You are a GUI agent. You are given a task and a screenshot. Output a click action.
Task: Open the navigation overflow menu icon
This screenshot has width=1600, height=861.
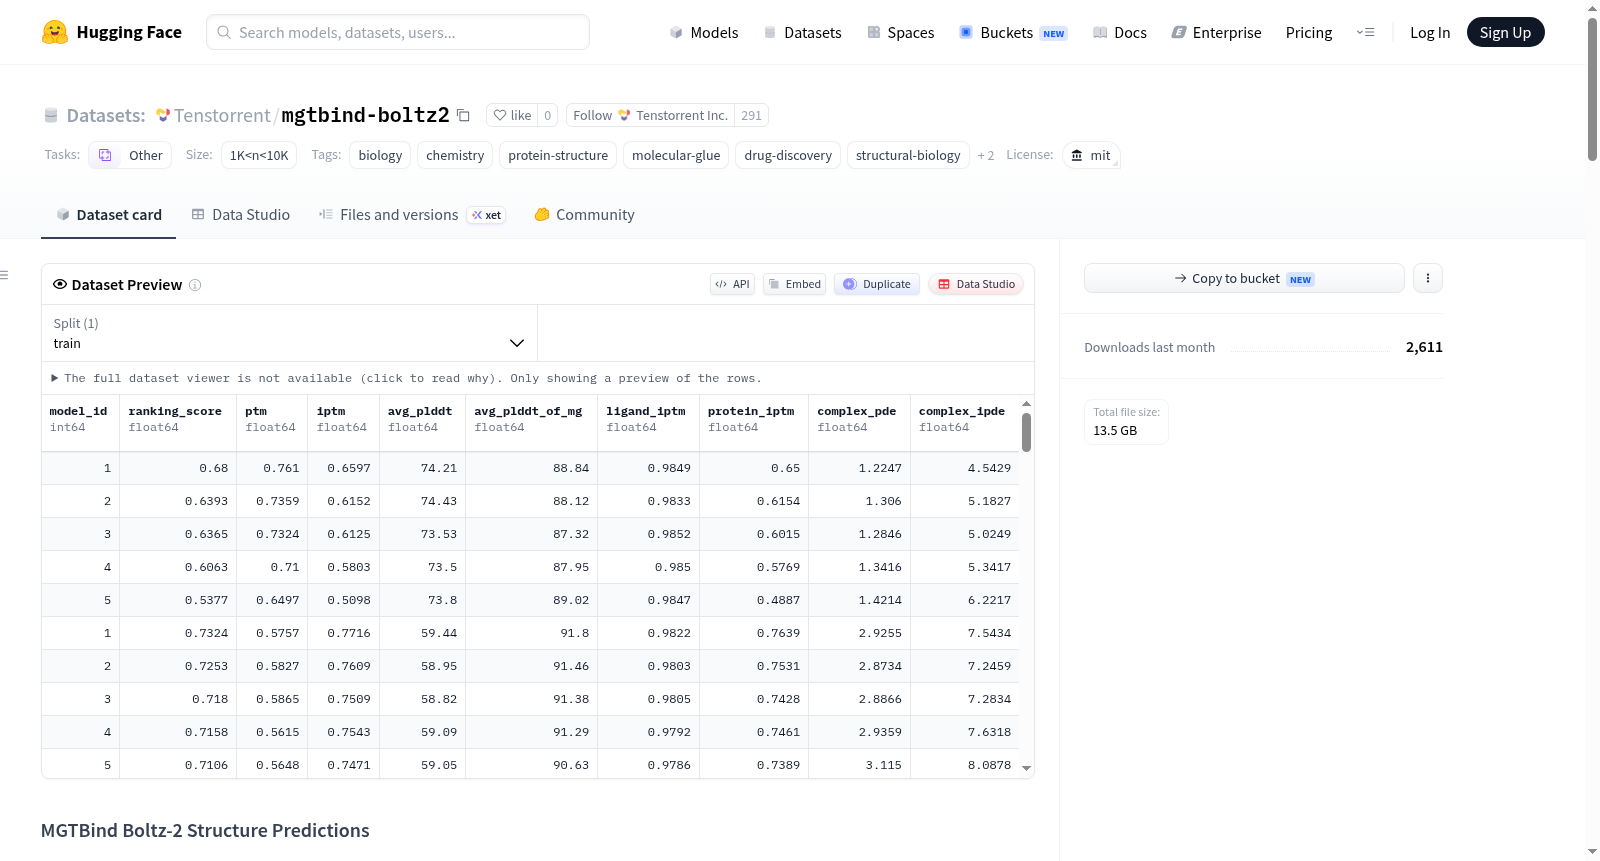(1365, 32)
